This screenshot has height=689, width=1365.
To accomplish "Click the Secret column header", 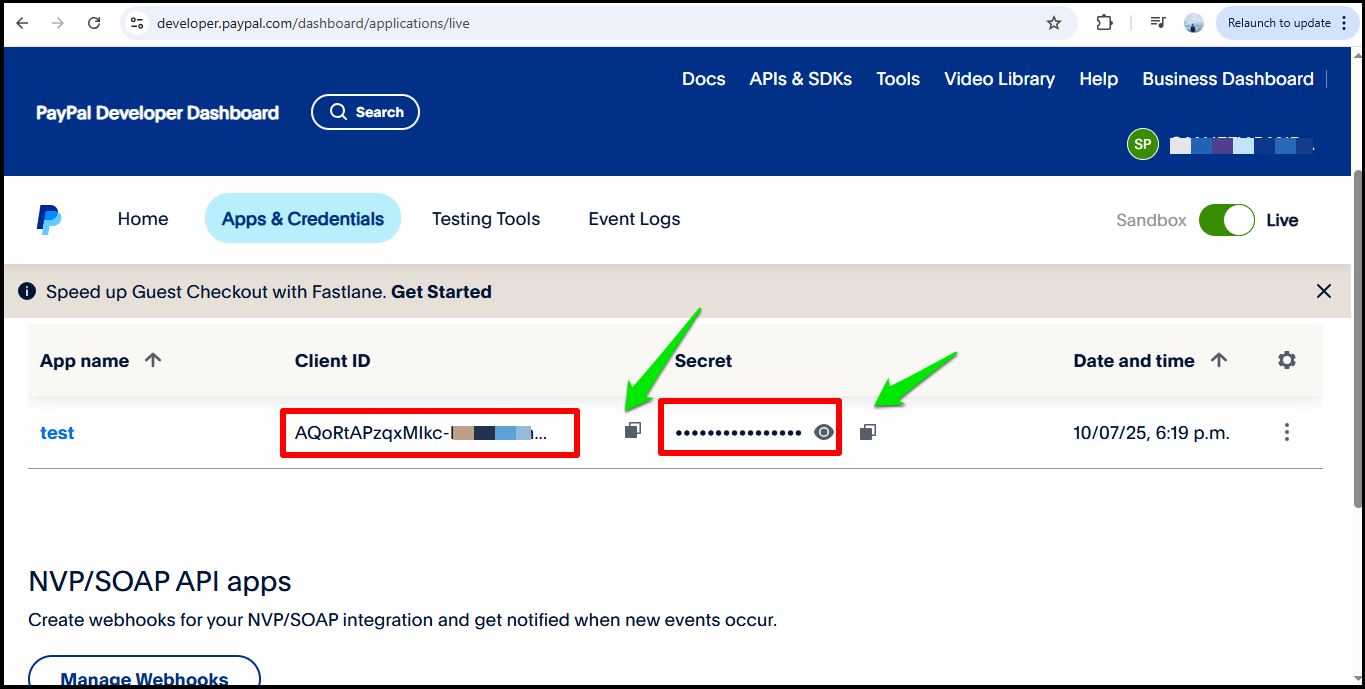I will pyautogui.click(x=704, y=361).
